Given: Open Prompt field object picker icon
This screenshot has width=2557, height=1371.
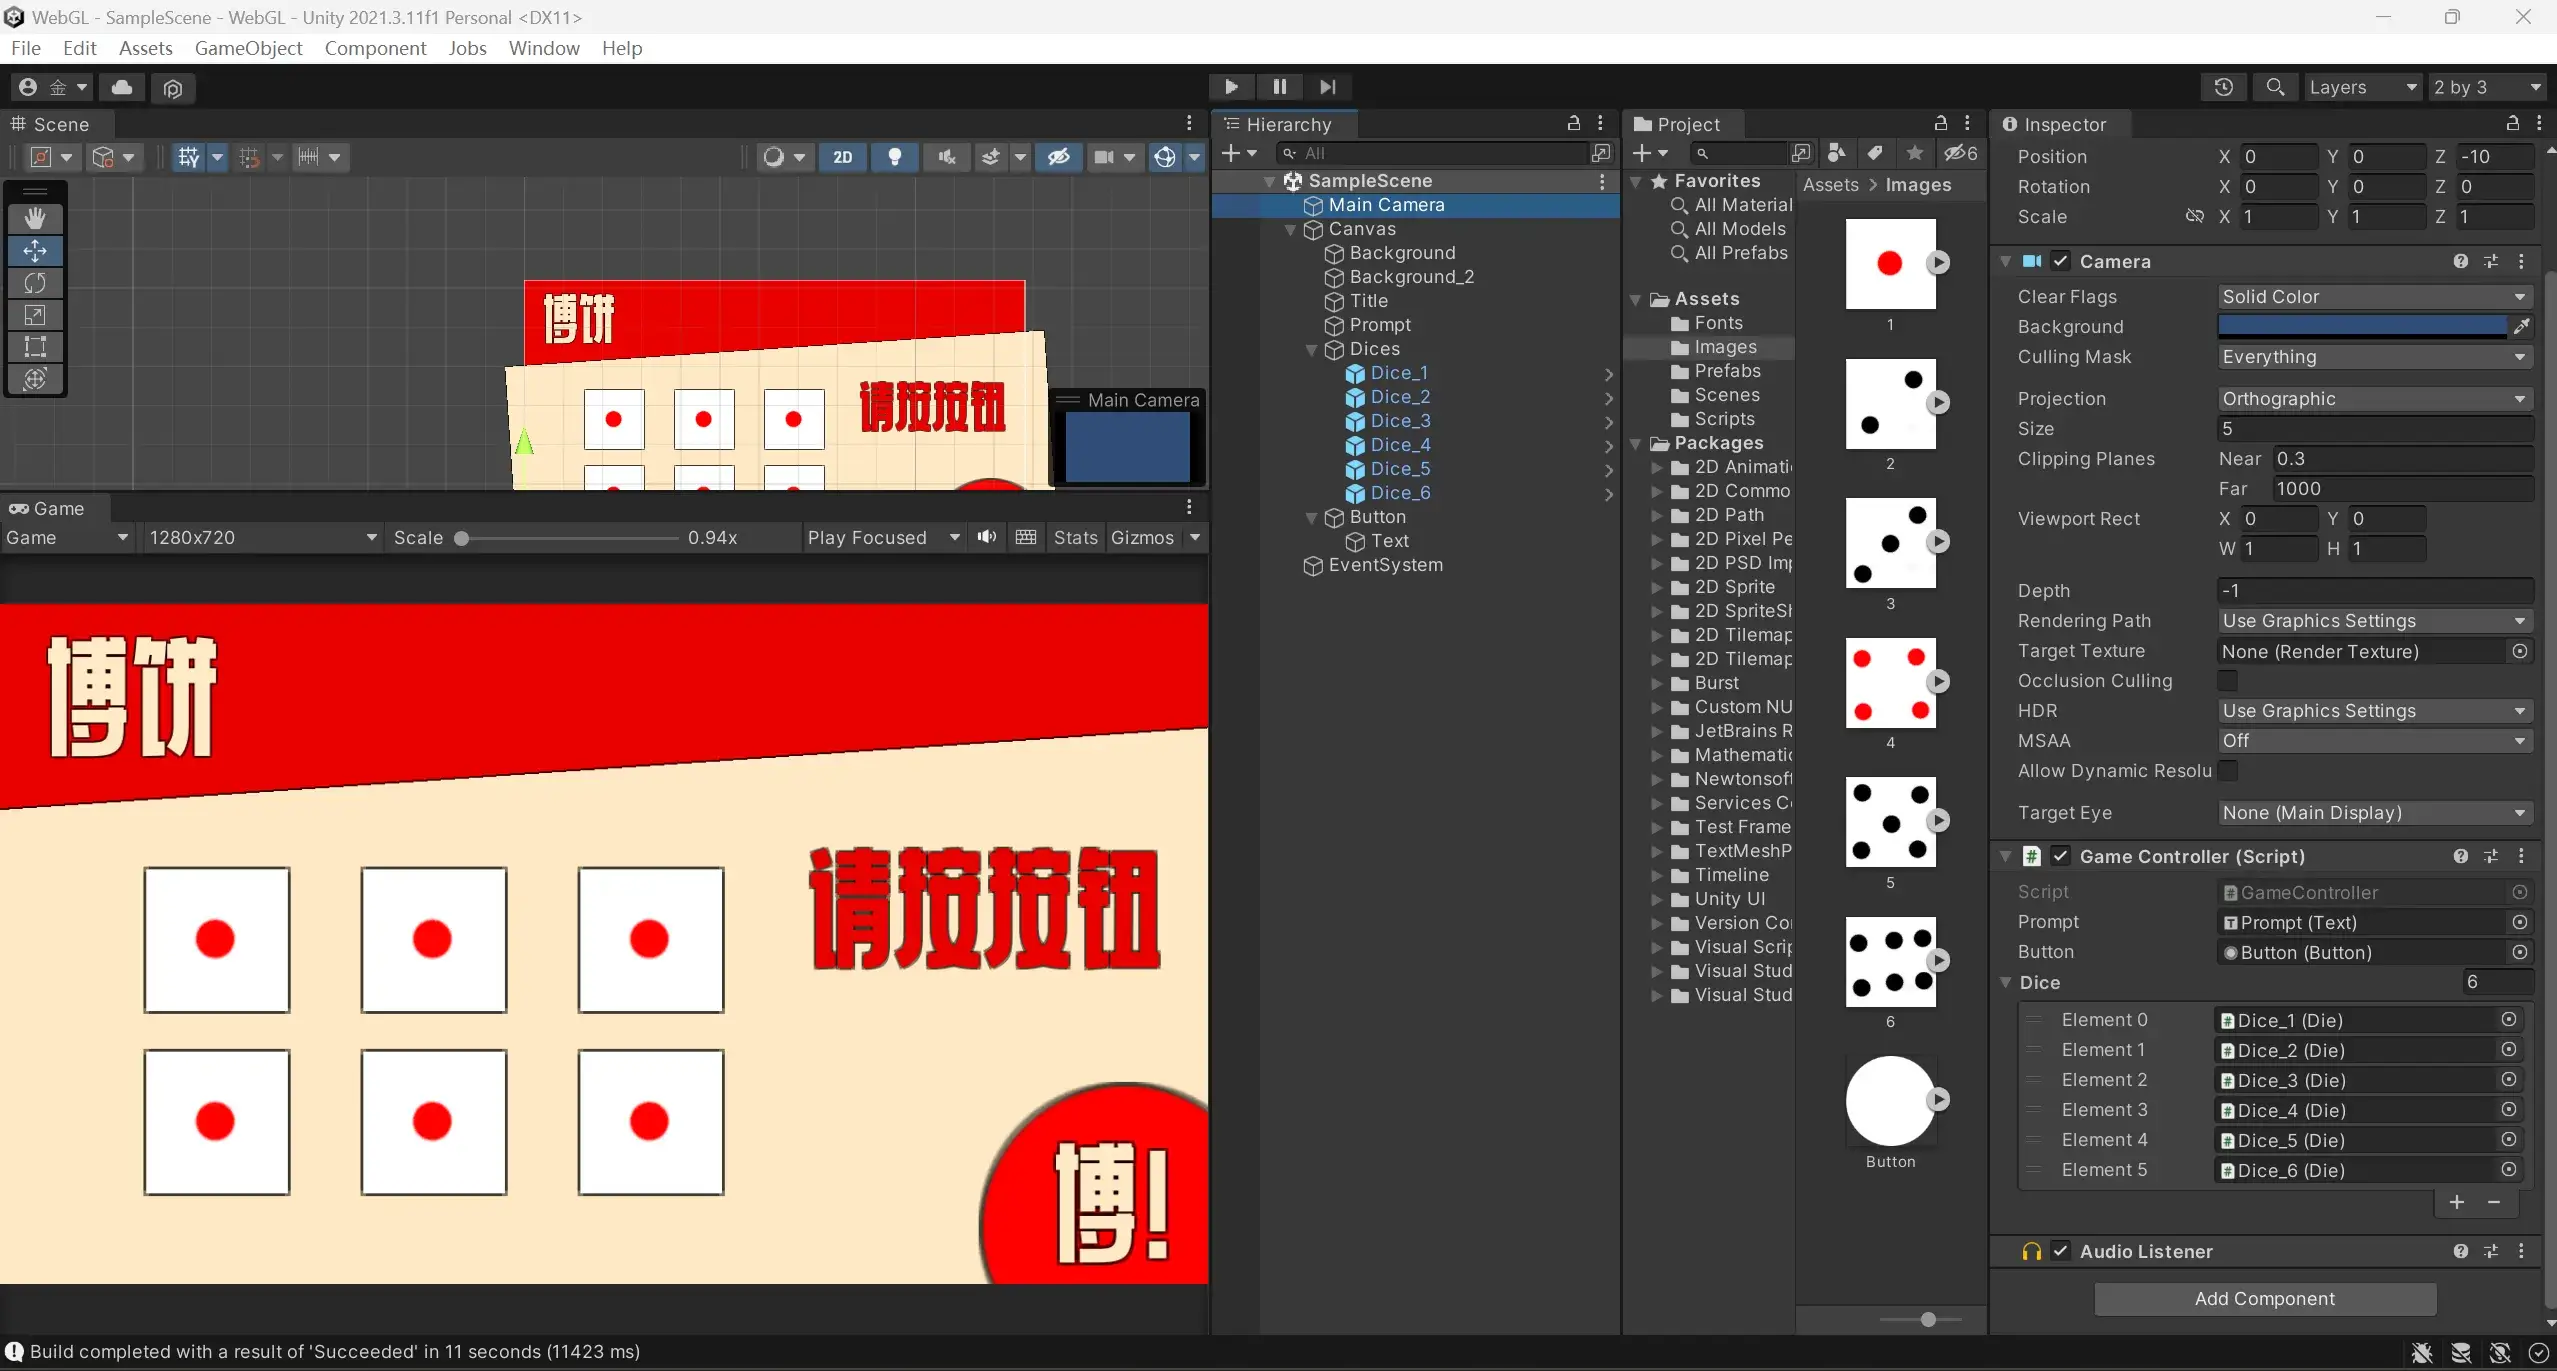Looking at the screenshot, I should 2520,922.
